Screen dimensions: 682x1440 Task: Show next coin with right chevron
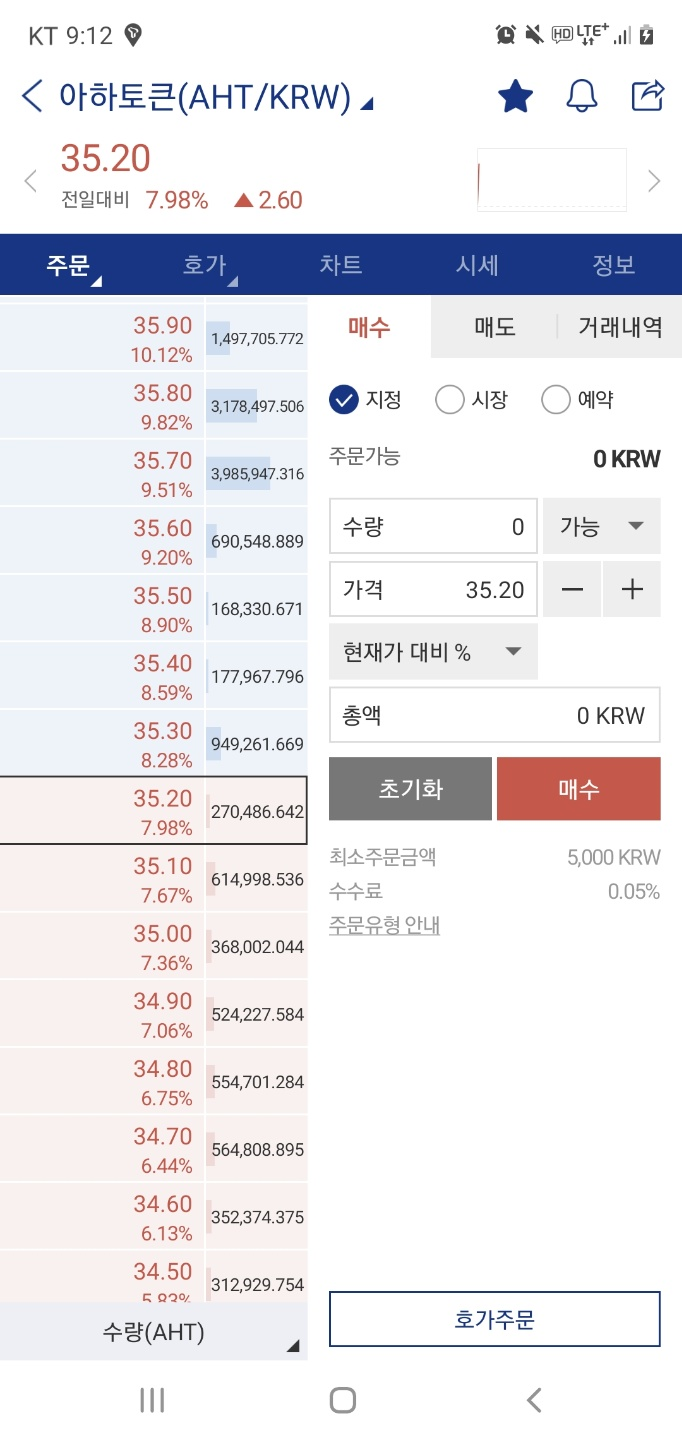coord(654,181)
